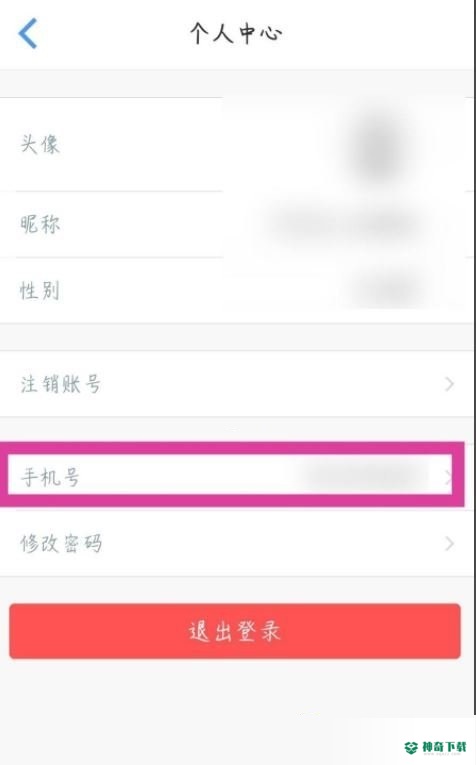Open the 头像 avatar row
476x765 pixels.
coord(236,144)
